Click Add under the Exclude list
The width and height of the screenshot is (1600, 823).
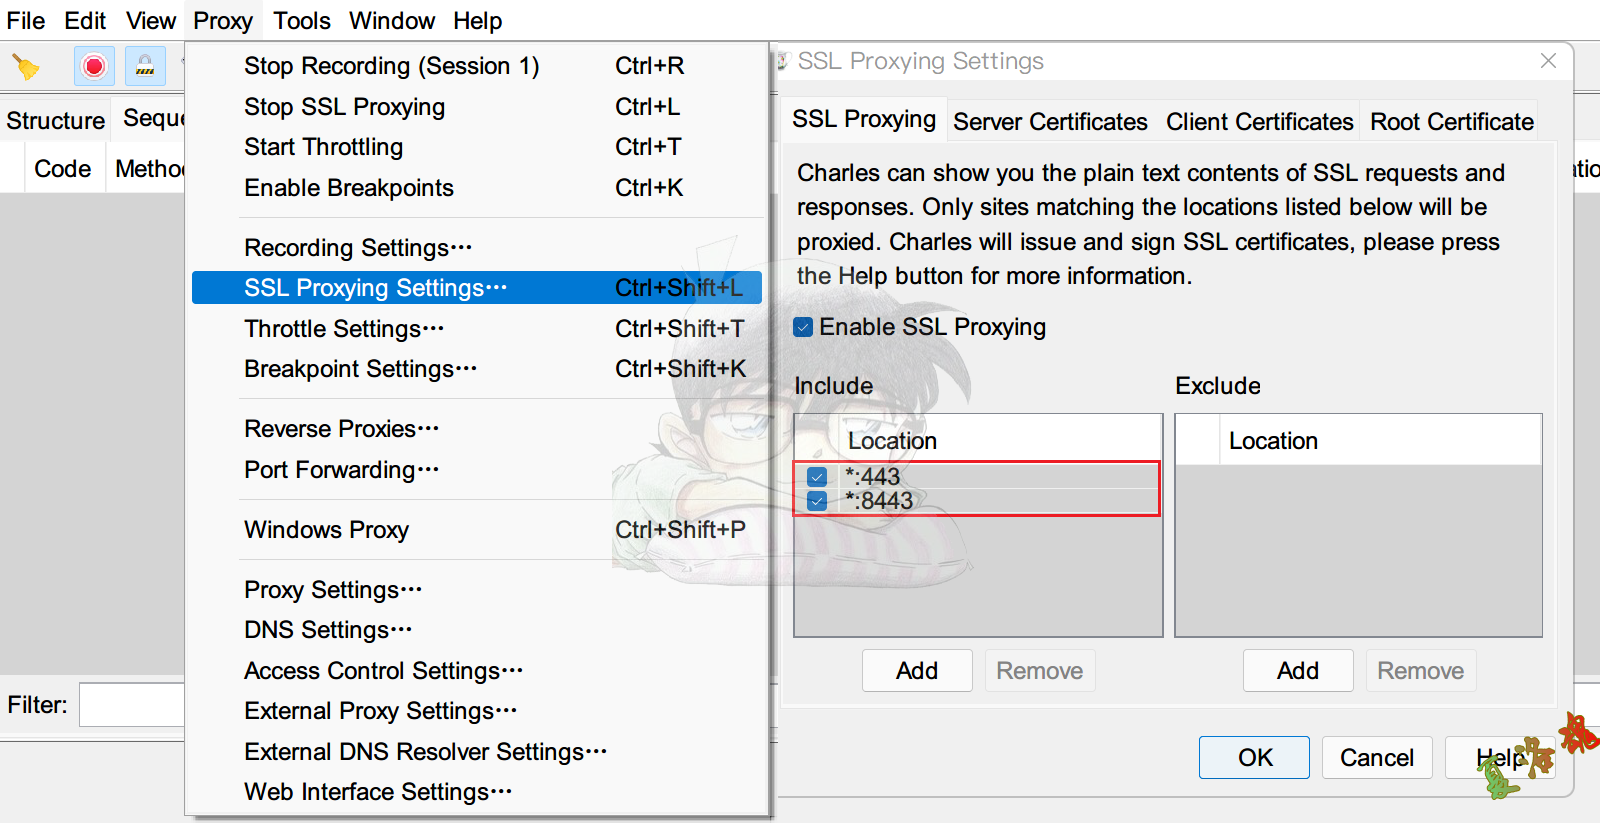[x=1297, y=671]
